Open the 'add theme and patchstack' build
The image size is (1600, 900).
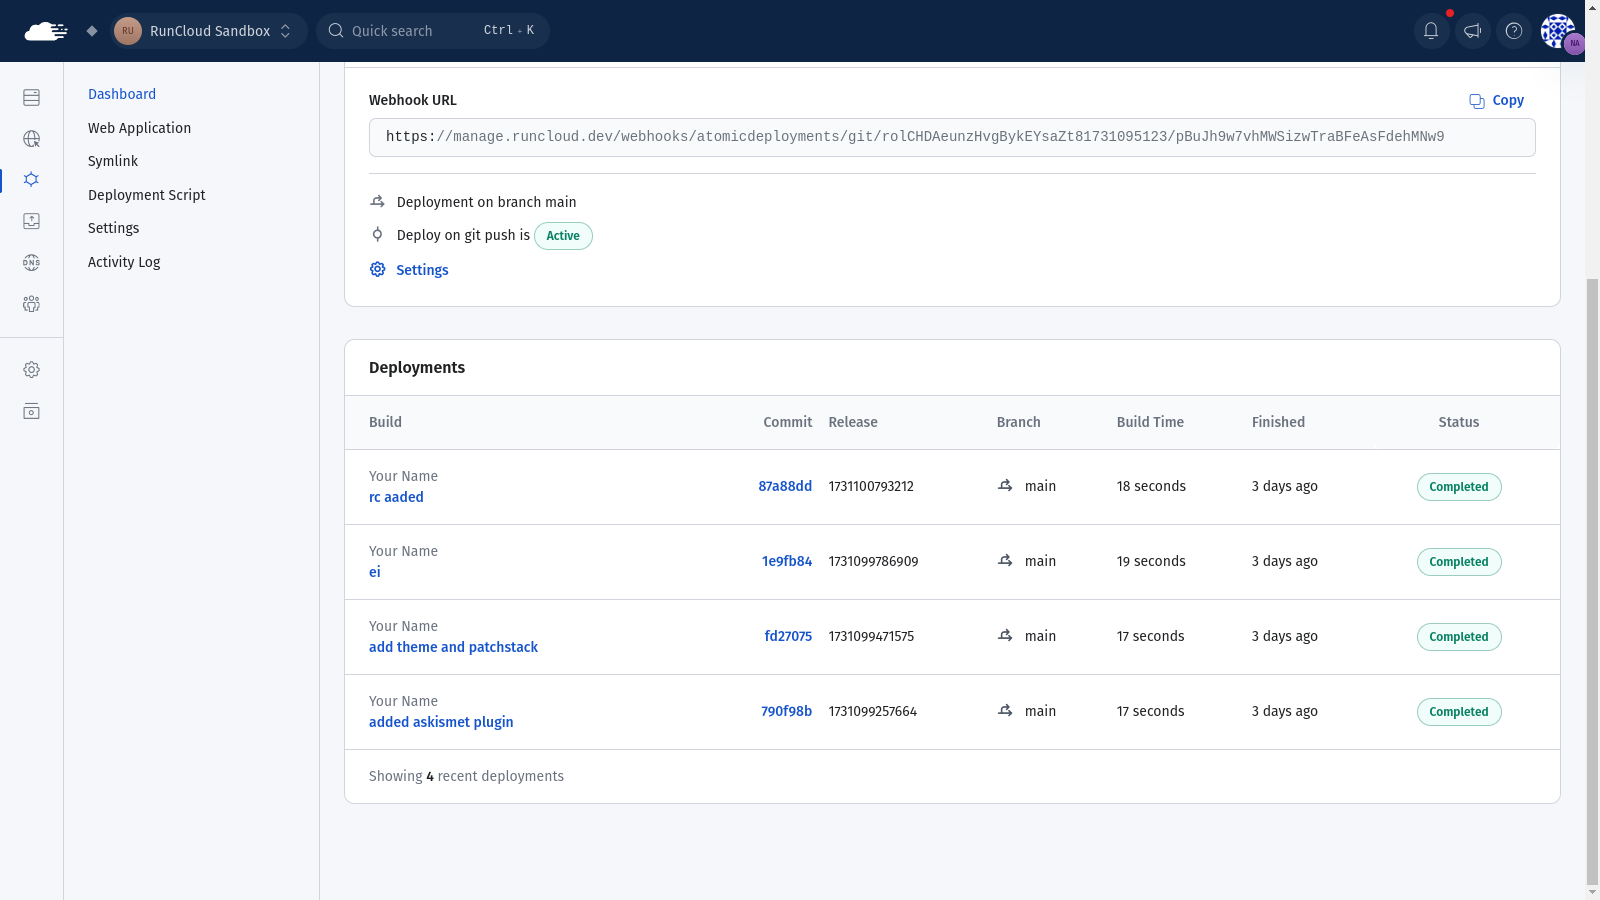453,647
